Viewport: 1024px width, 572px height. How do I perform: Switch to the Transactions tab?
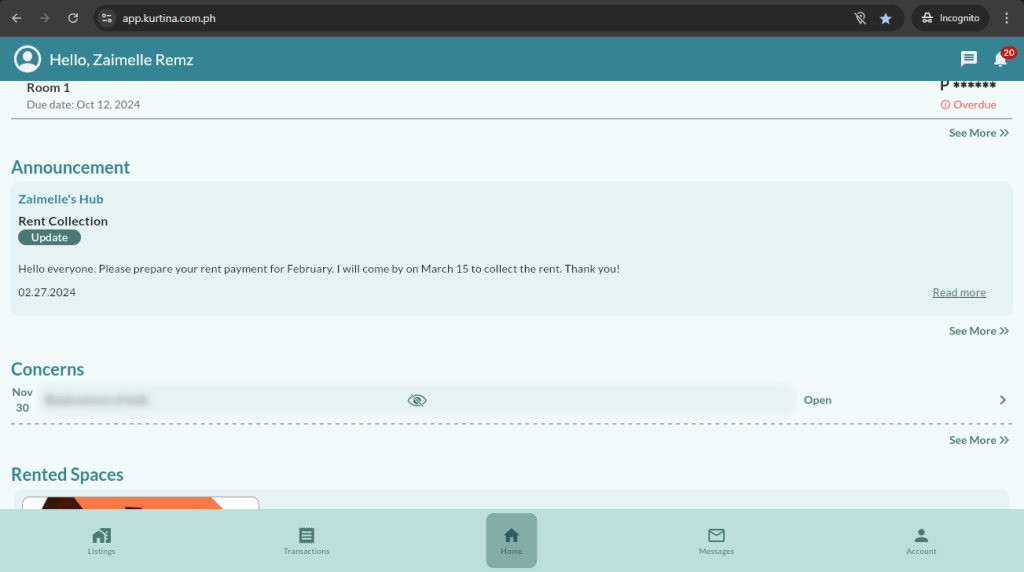(x=306, y=540)
